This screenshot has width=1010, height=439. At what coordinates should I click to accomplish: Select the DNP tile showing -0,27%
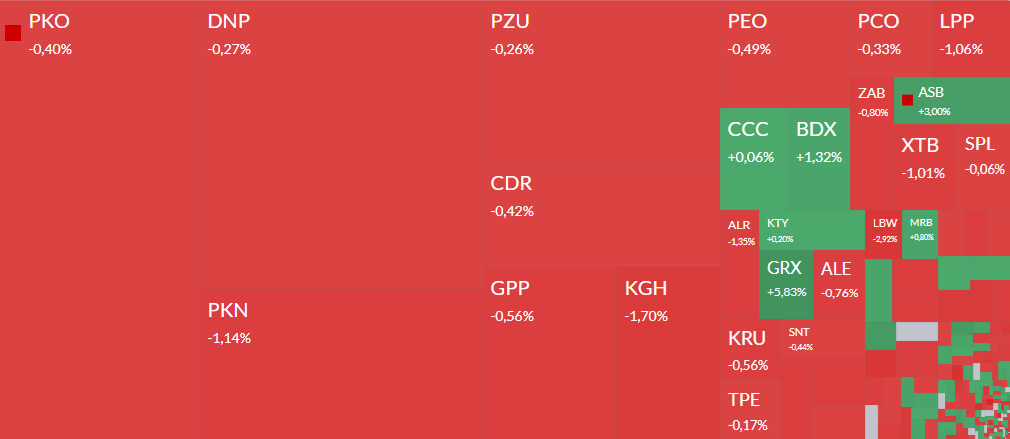click(x=341, y=145)
